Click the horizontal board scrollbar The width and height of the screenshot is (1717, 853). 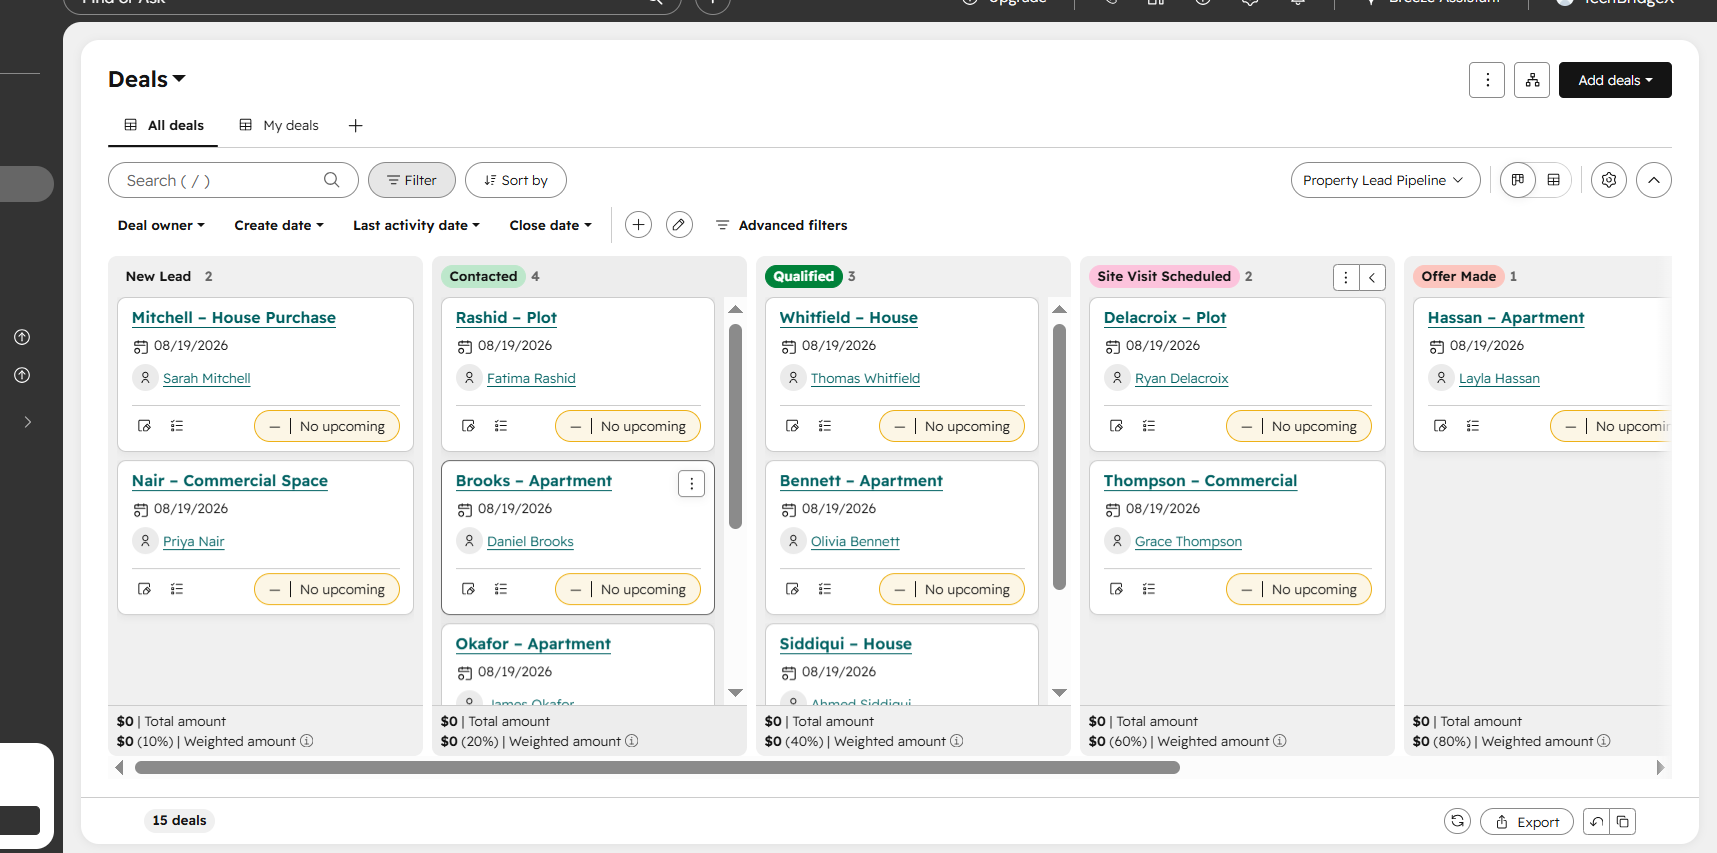coord(657,768)
